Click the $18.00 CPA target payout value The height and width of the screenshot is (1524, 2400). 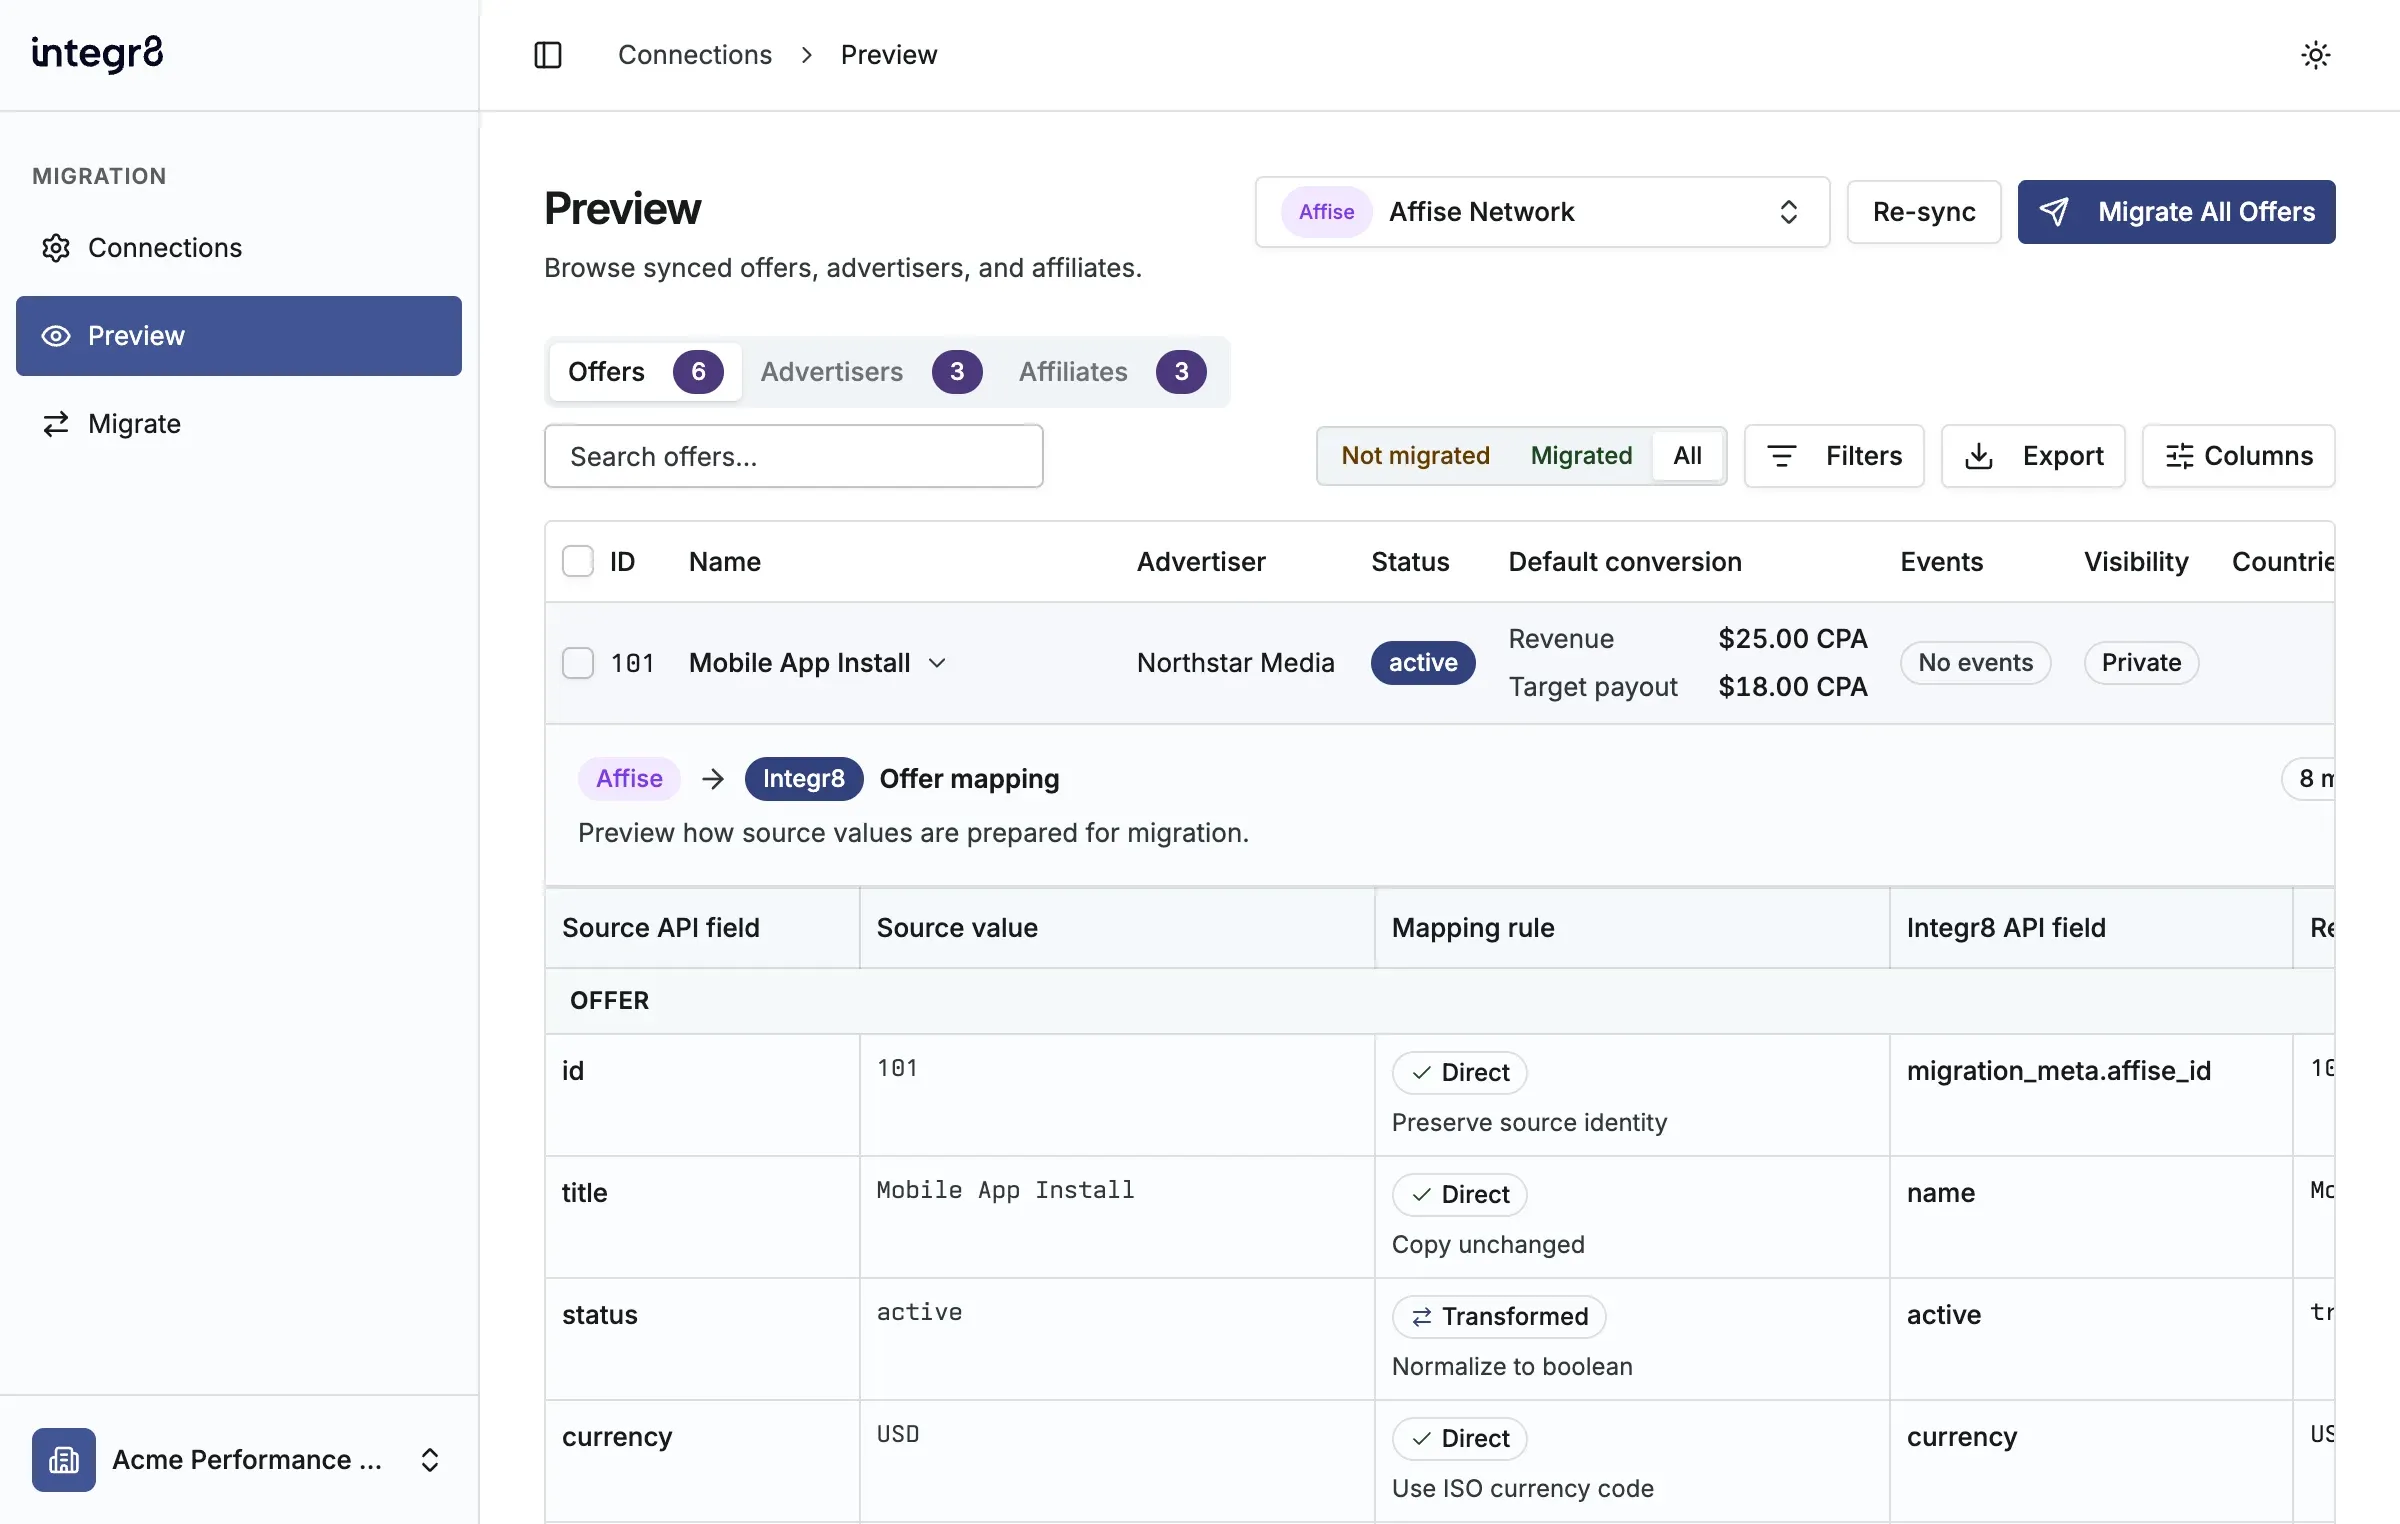pos(1793,687)
